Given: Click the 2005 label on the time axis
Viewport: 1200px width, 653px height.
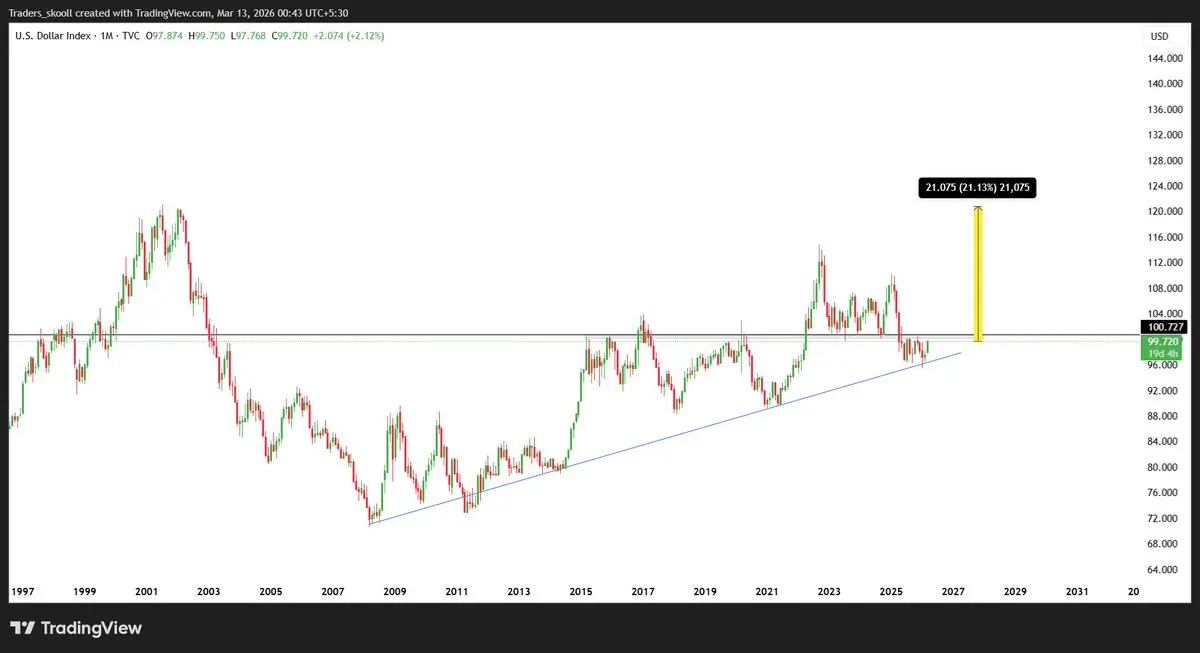Looking at the screenshot, I should click(x=271, y=592).
